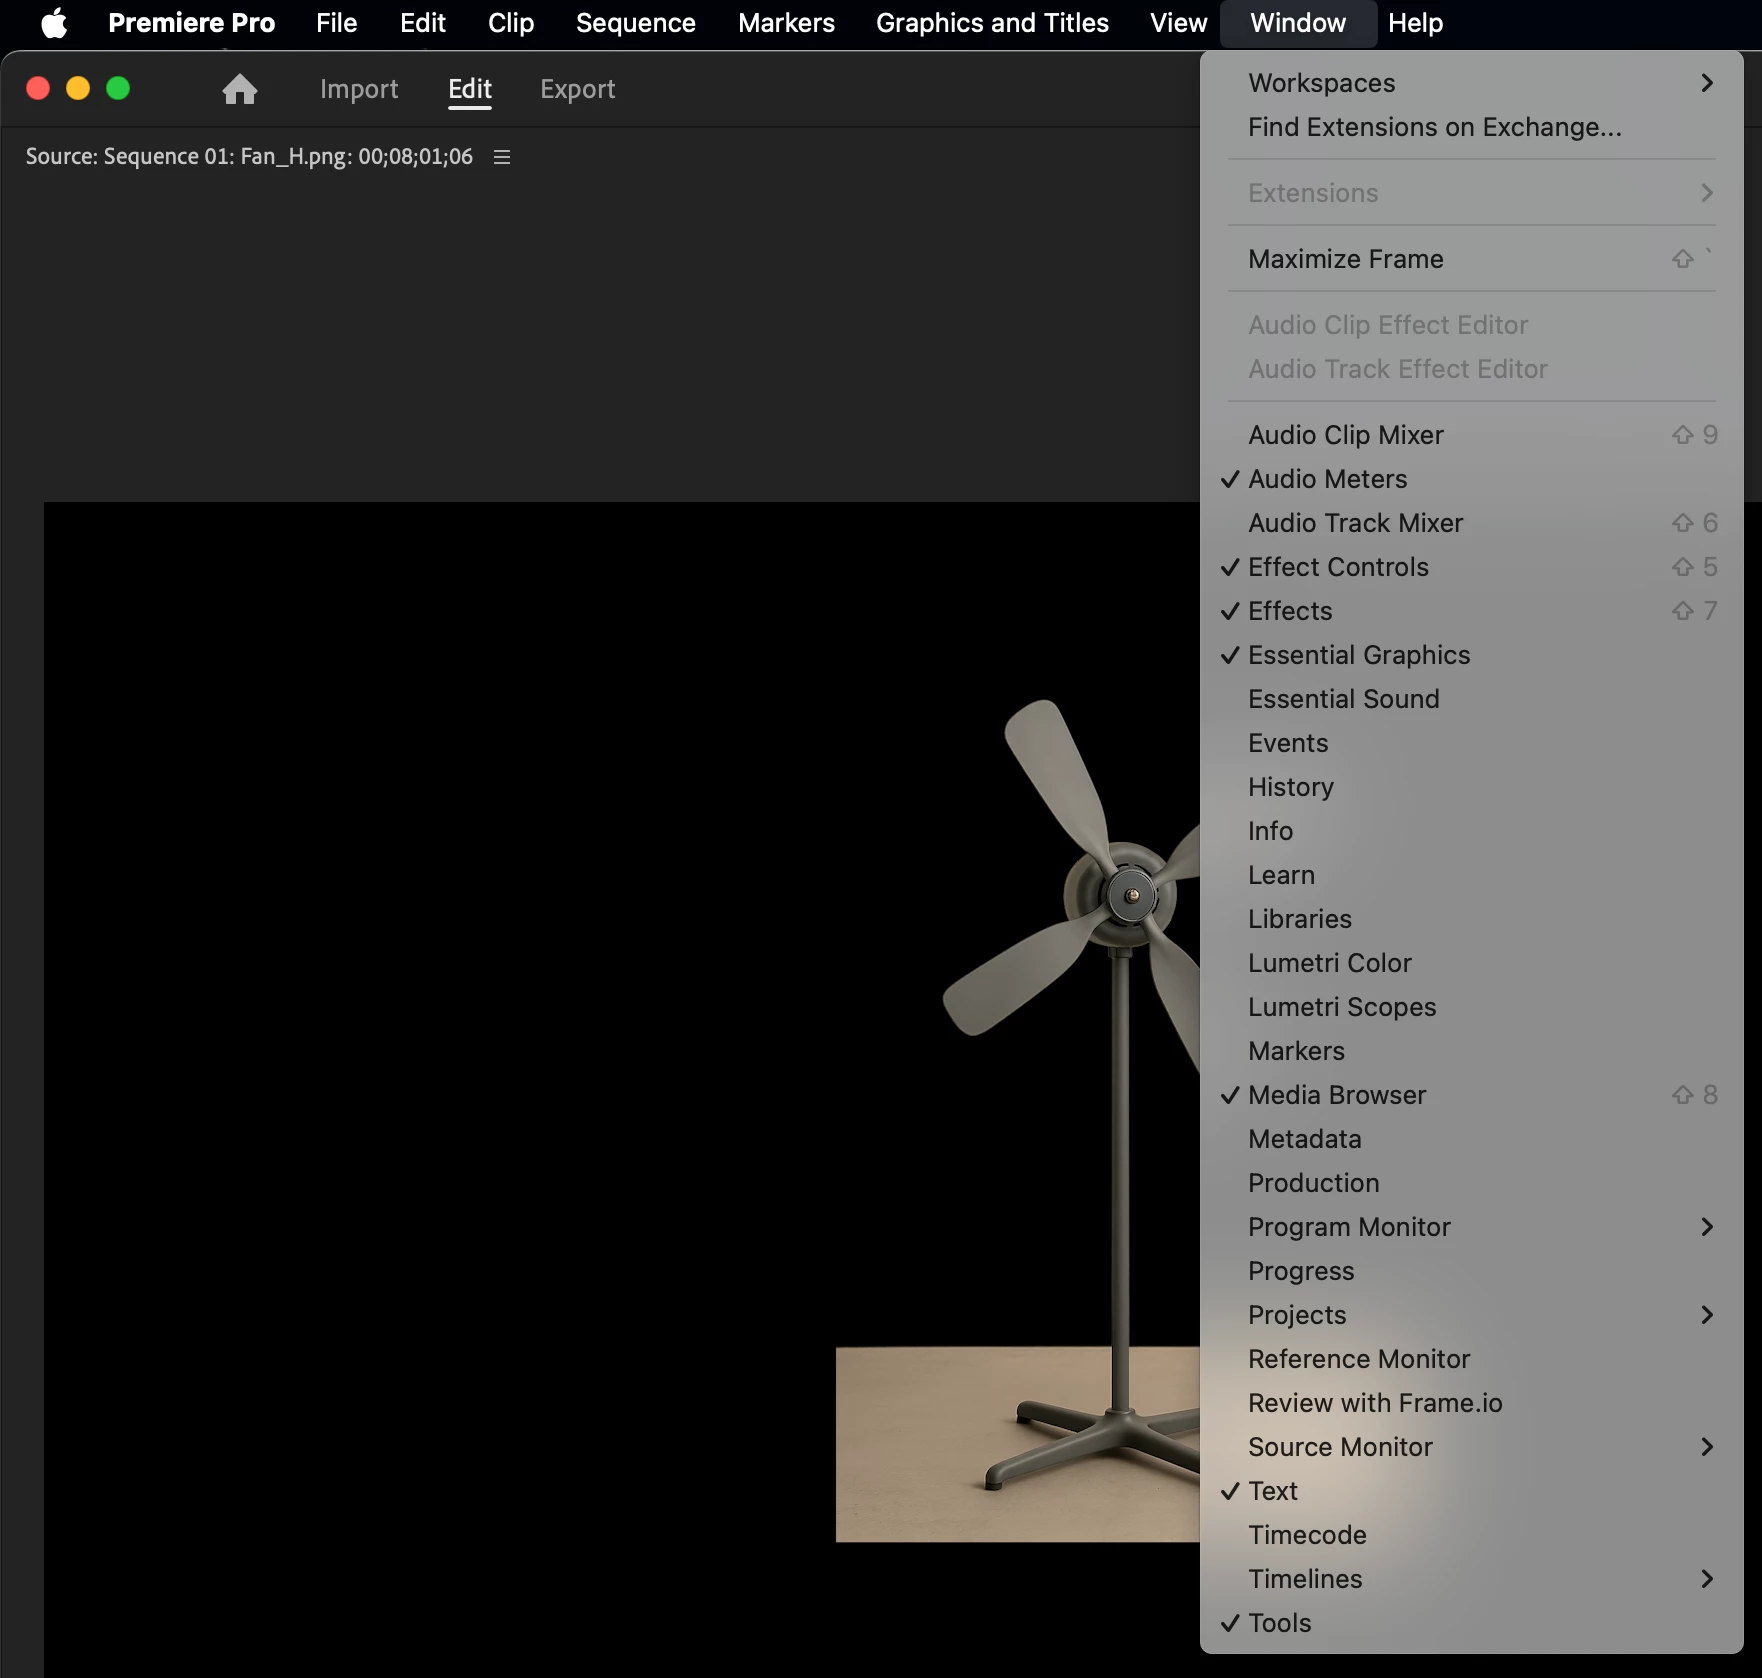
Task: Open Markers panel from Window menu
Action: pyautogui.click(x=1472, y=1051)
